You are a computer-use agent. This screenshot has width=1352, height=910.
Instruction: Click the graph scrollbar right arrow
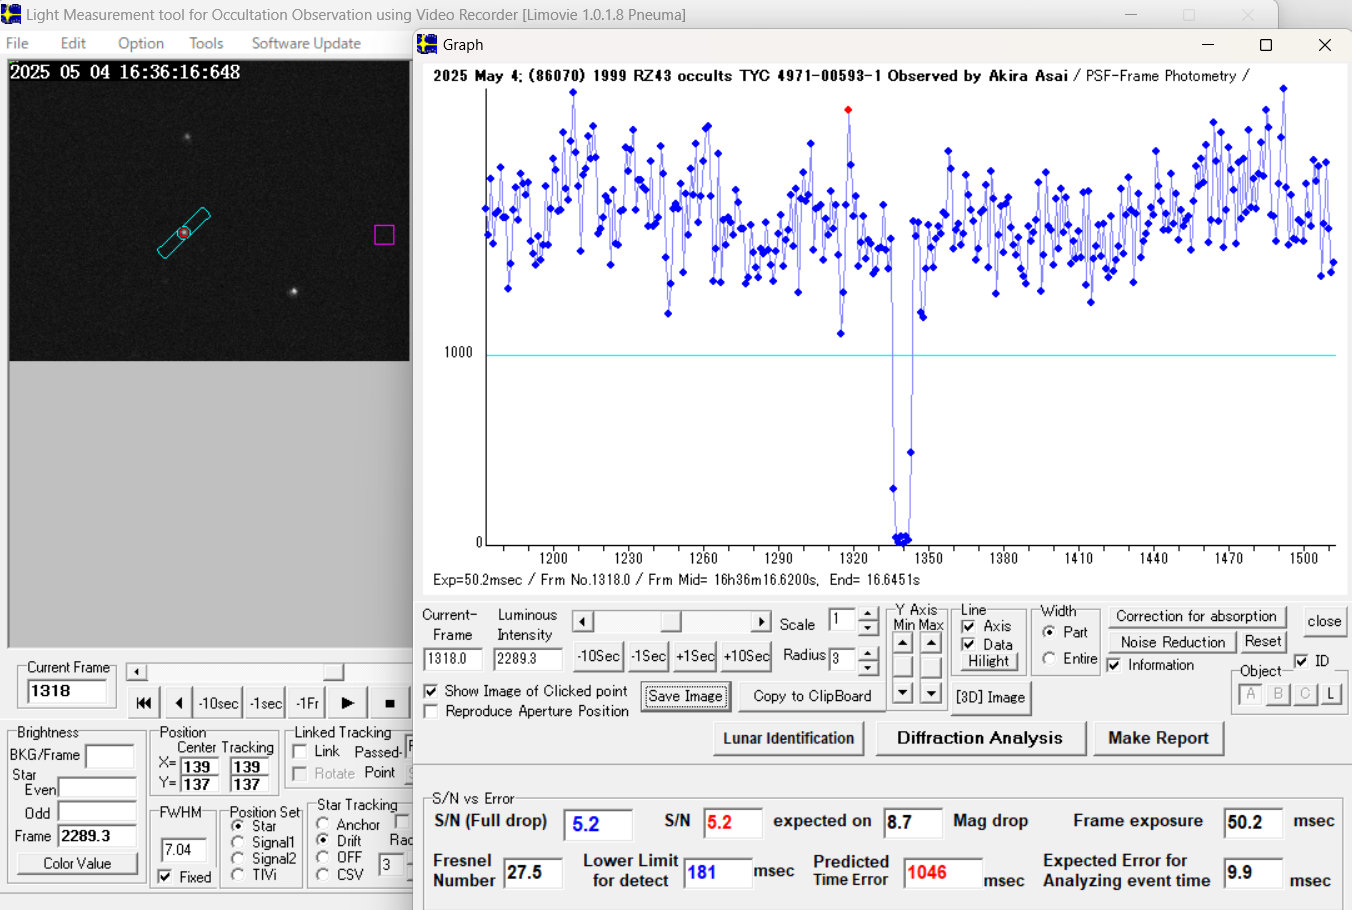[x=761, y=622]
